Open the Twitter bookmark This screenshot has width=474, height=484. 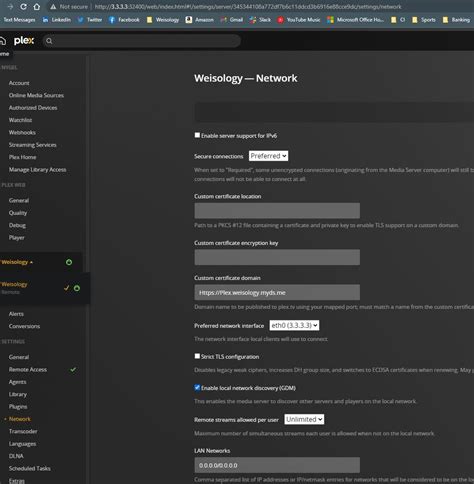click(90, 20)
